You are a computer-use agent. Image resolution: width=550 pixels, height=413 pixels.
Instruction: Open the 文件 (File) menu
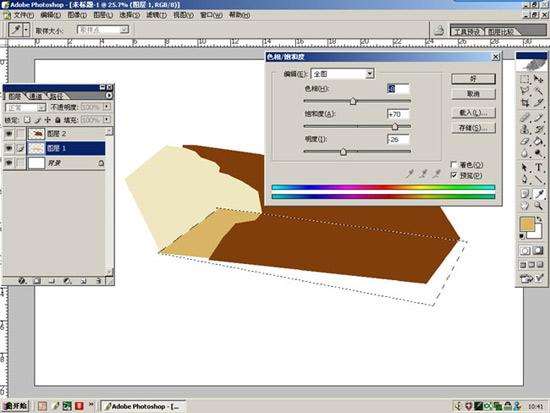(23, 15)
